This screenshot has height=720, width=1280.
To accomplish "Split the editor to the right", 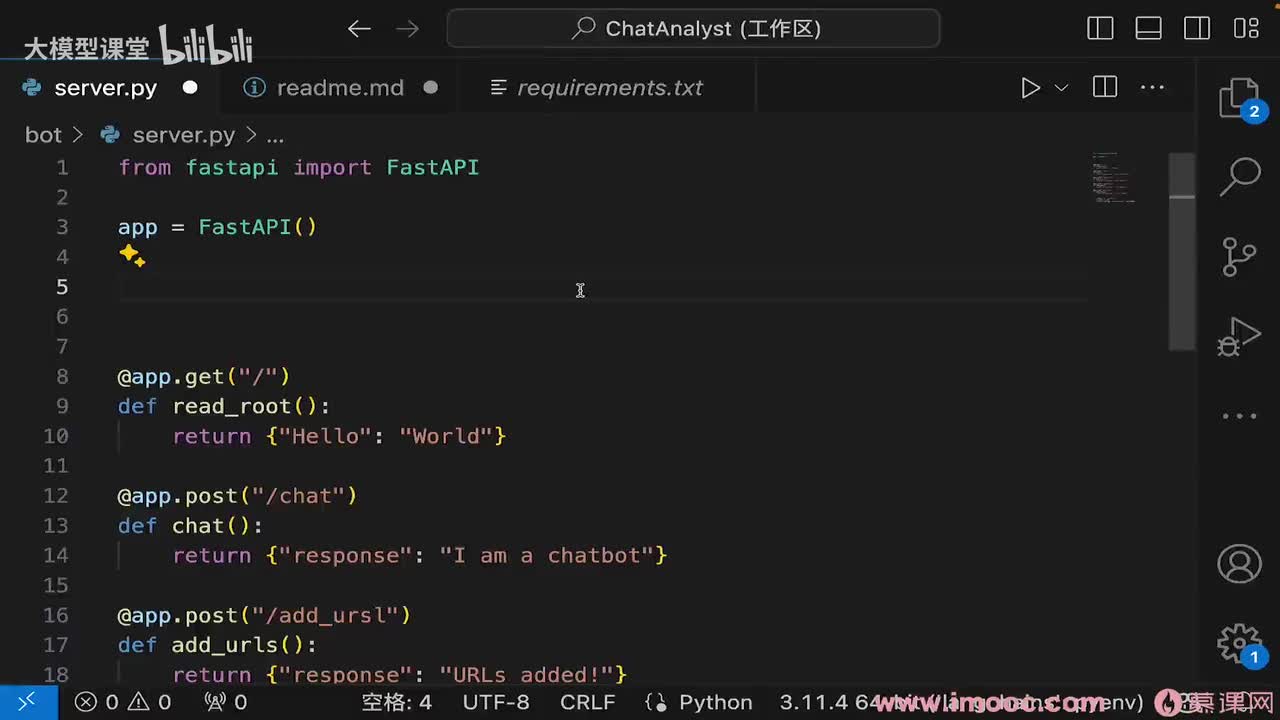I will coord(1105,88).
